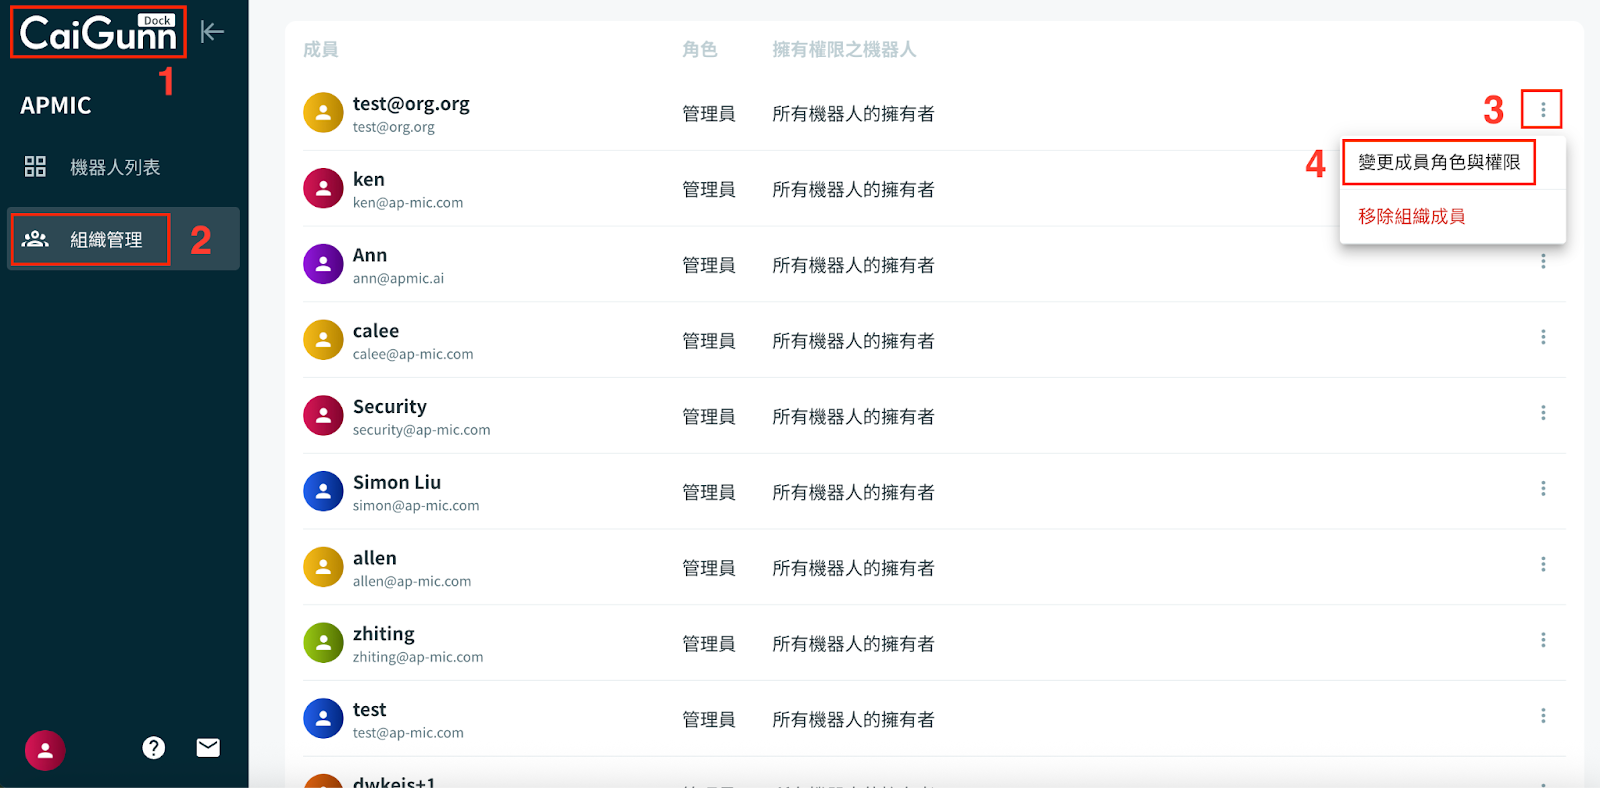Open the three-dot menu for test@org.org
Viewport: 1600px width, 788px height.
1542,109
